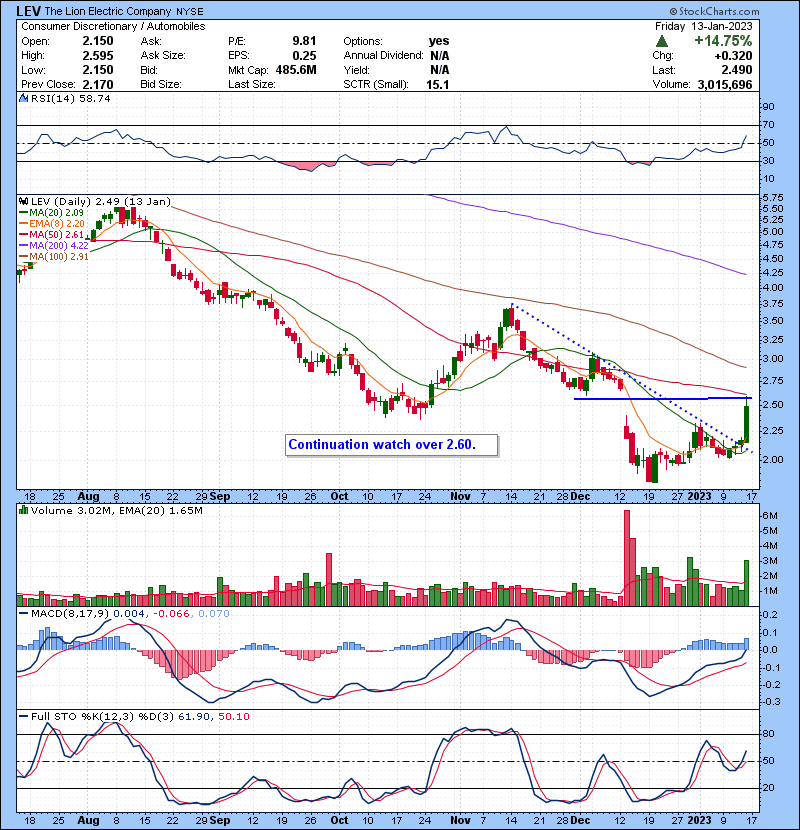
Task: Click the MACD(8,17,9) indicator label
Action: pos(71,613)
